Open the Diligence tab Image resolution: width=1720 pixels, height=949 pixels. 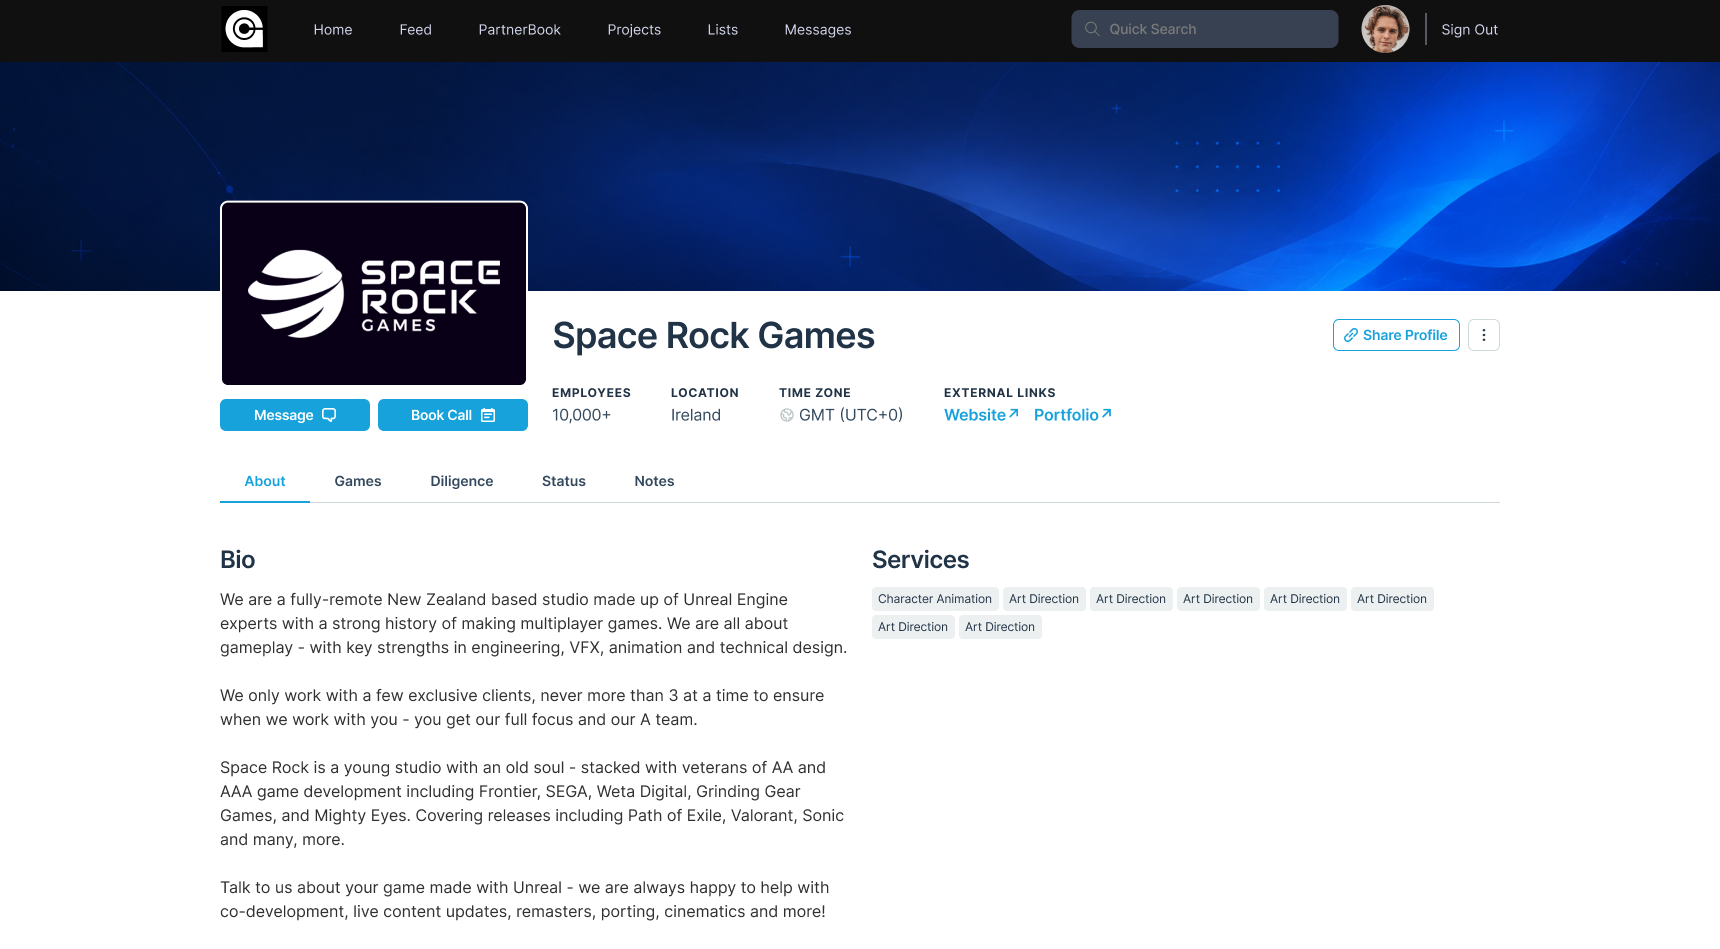click(462, 481)
